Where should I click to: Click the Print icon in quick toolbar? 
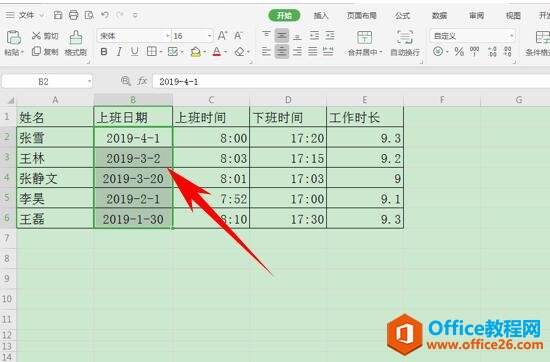point(73,15)
